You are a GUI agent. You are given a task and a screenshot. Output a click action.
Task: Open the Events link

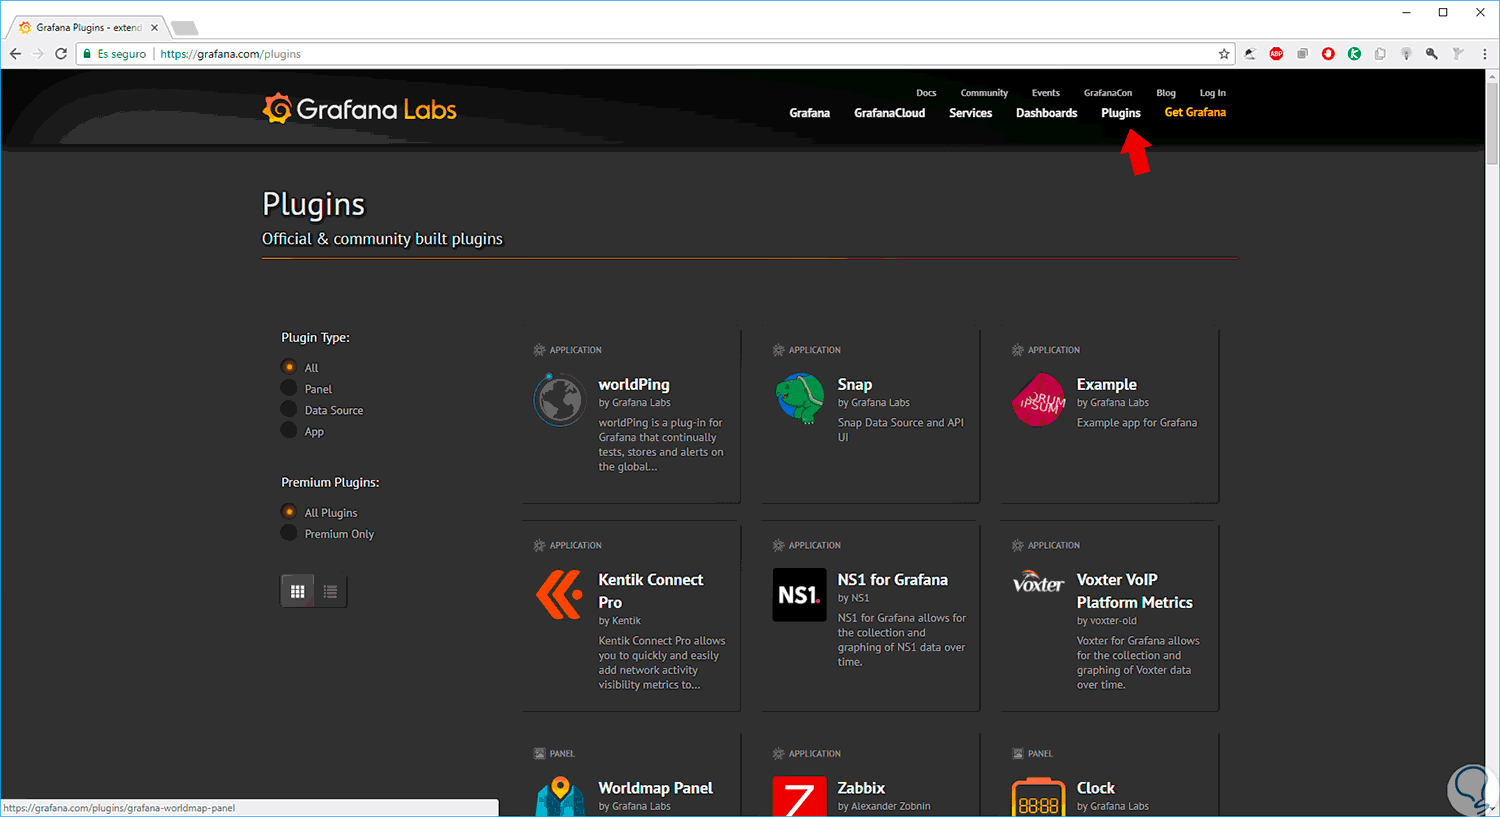(1045, 93)
